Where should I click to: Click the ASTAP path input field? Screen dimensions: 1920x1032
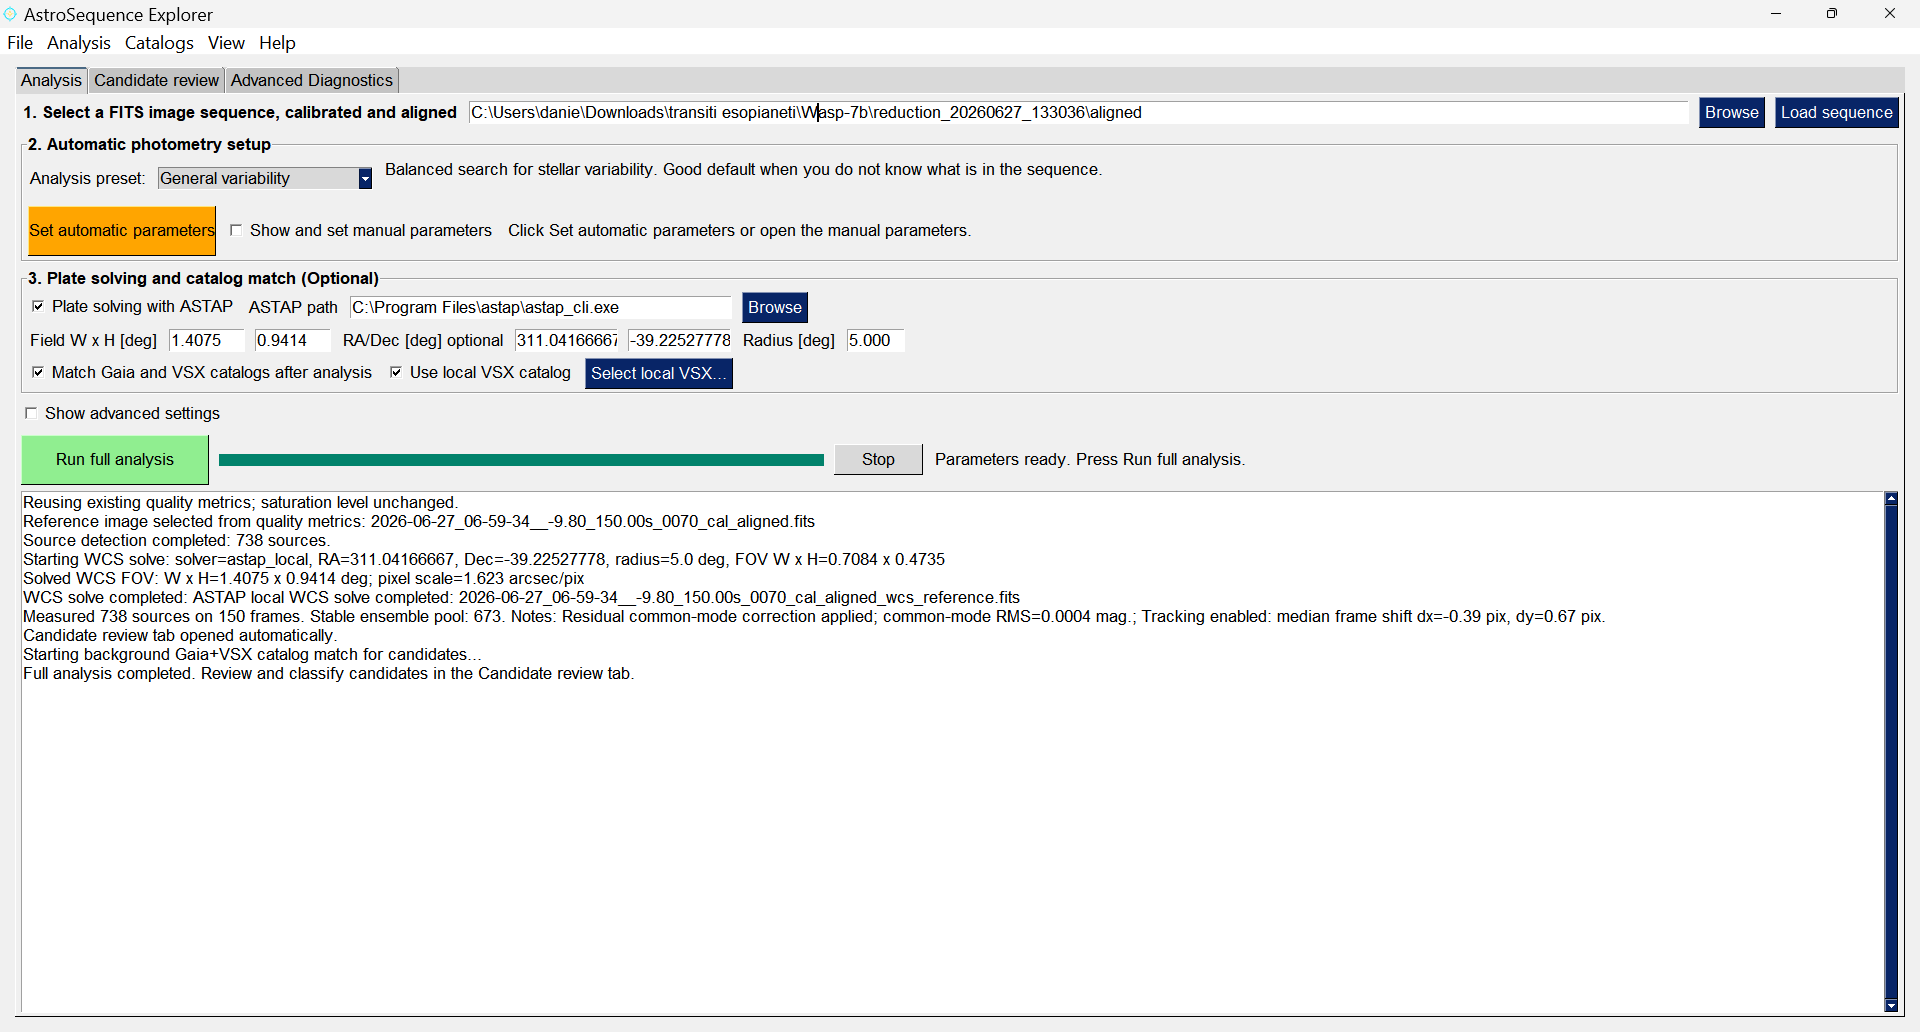click(x=541, y=307)
